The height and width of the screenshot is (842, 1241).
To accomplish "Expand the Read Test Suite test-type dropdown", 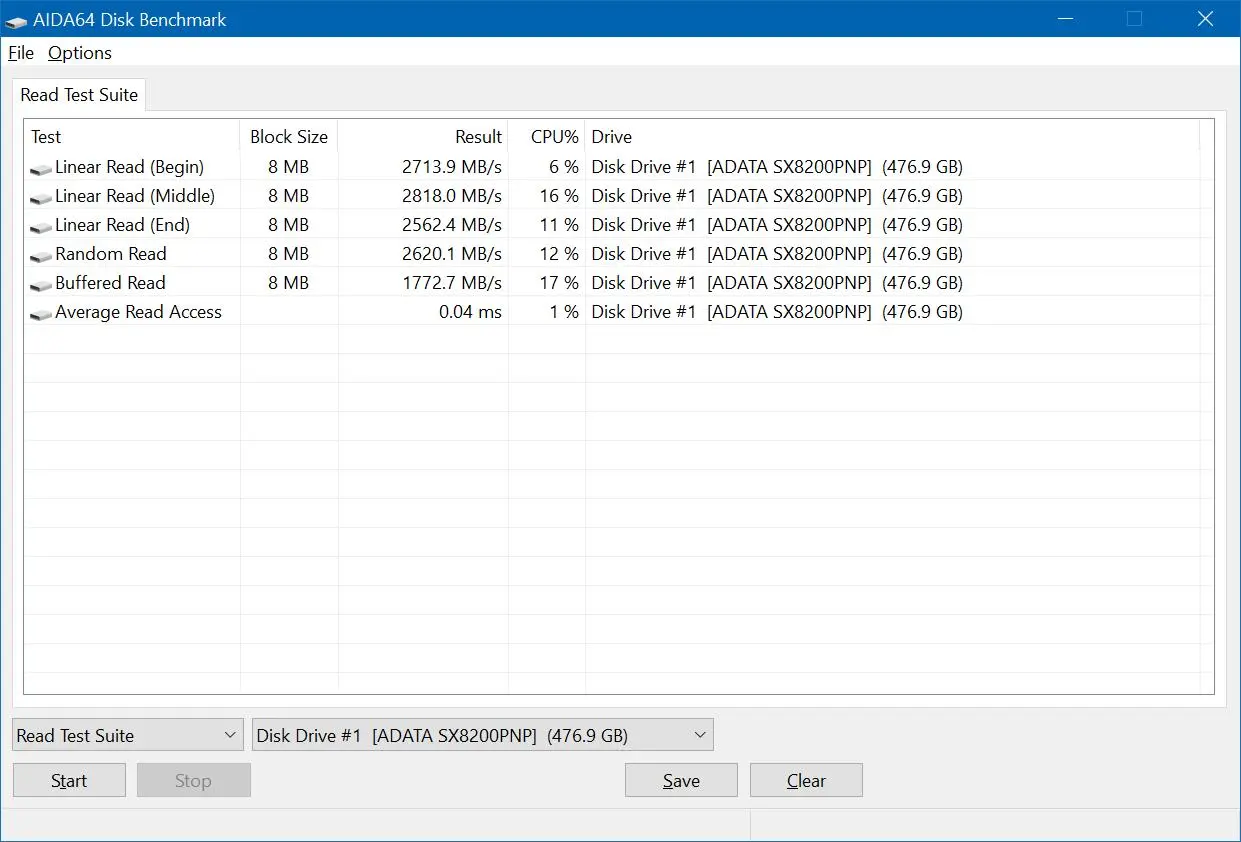I will (x=128, y=735).
